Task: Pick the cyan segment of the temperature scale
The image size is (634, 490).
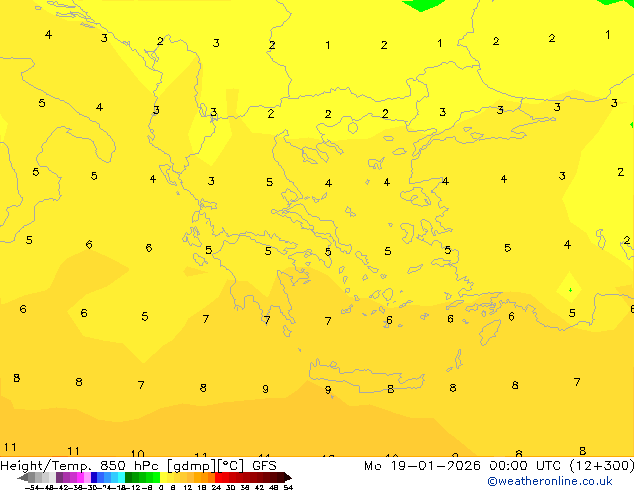Action: click(121, 477)
